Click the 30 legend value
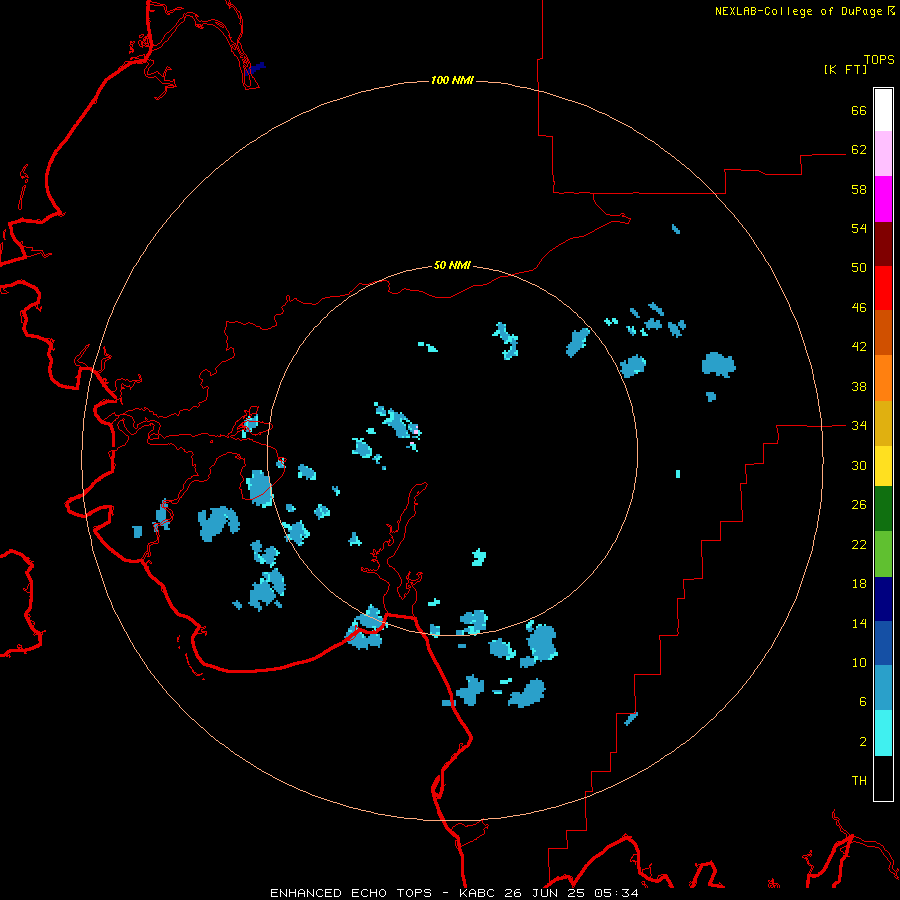This screenshot has width=900, height=900. (859, 465)
